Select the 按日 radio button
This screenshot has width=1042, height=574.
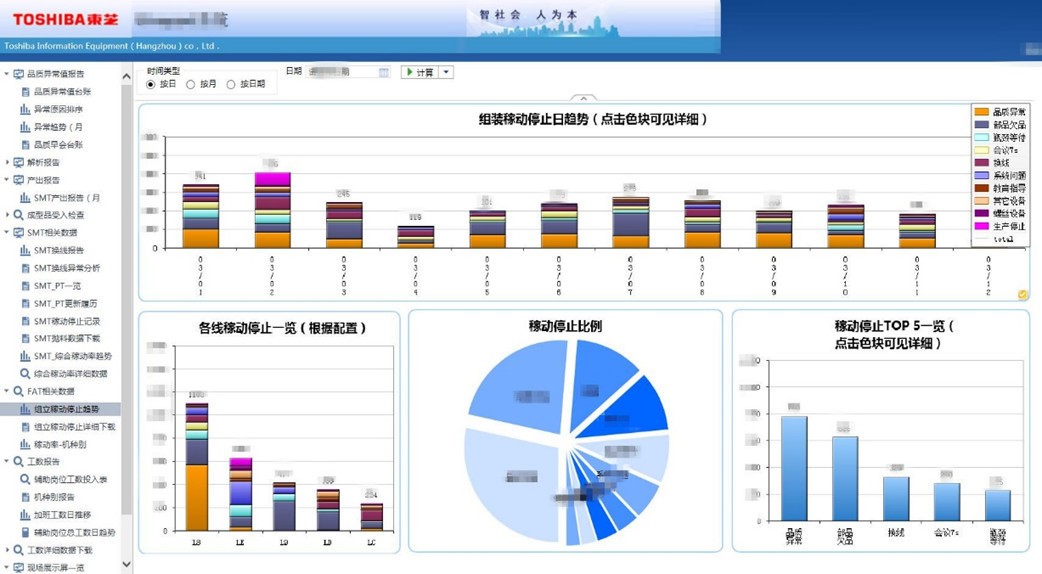pos(152,84)
